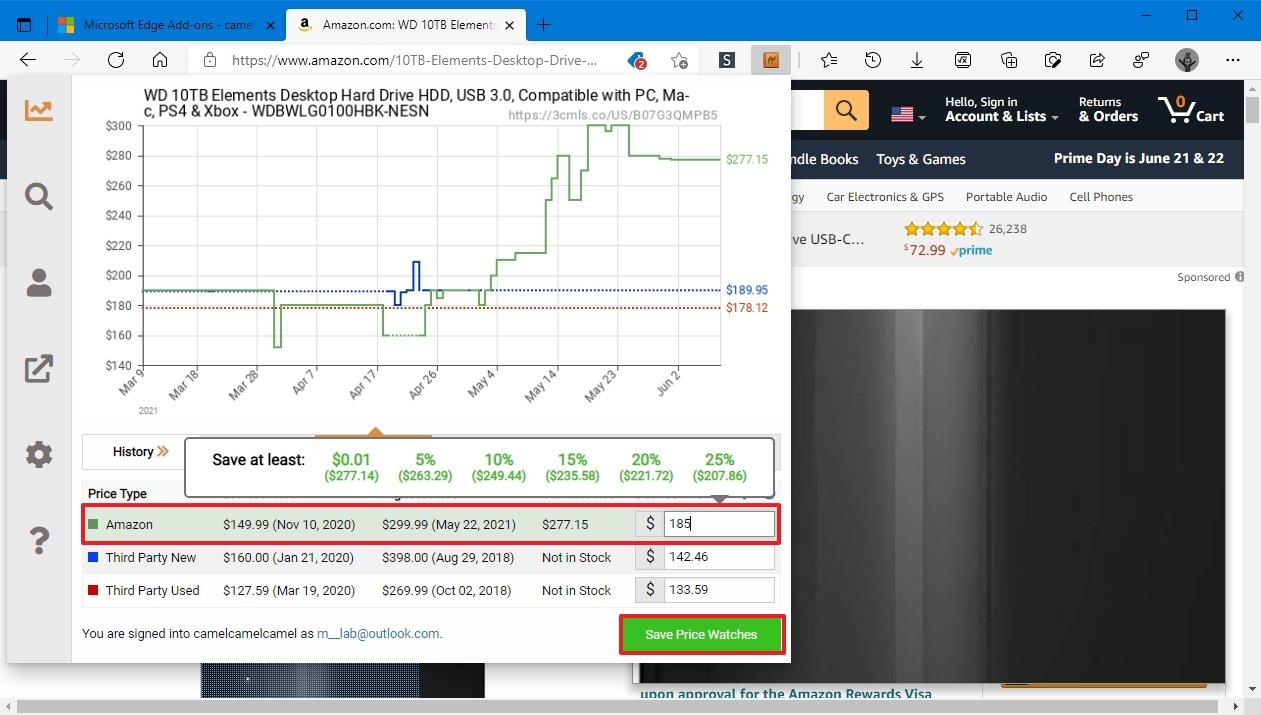Open the 3cmls.co short URL link
The image size is (1261, 715).
click(613, 115)
